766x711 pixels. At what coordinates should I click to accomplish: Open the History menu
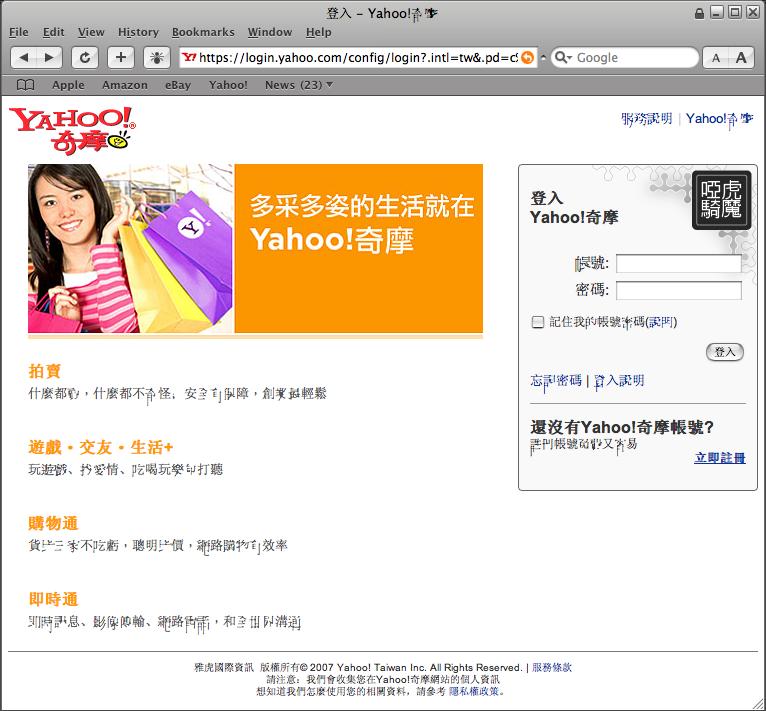point(138,32)
